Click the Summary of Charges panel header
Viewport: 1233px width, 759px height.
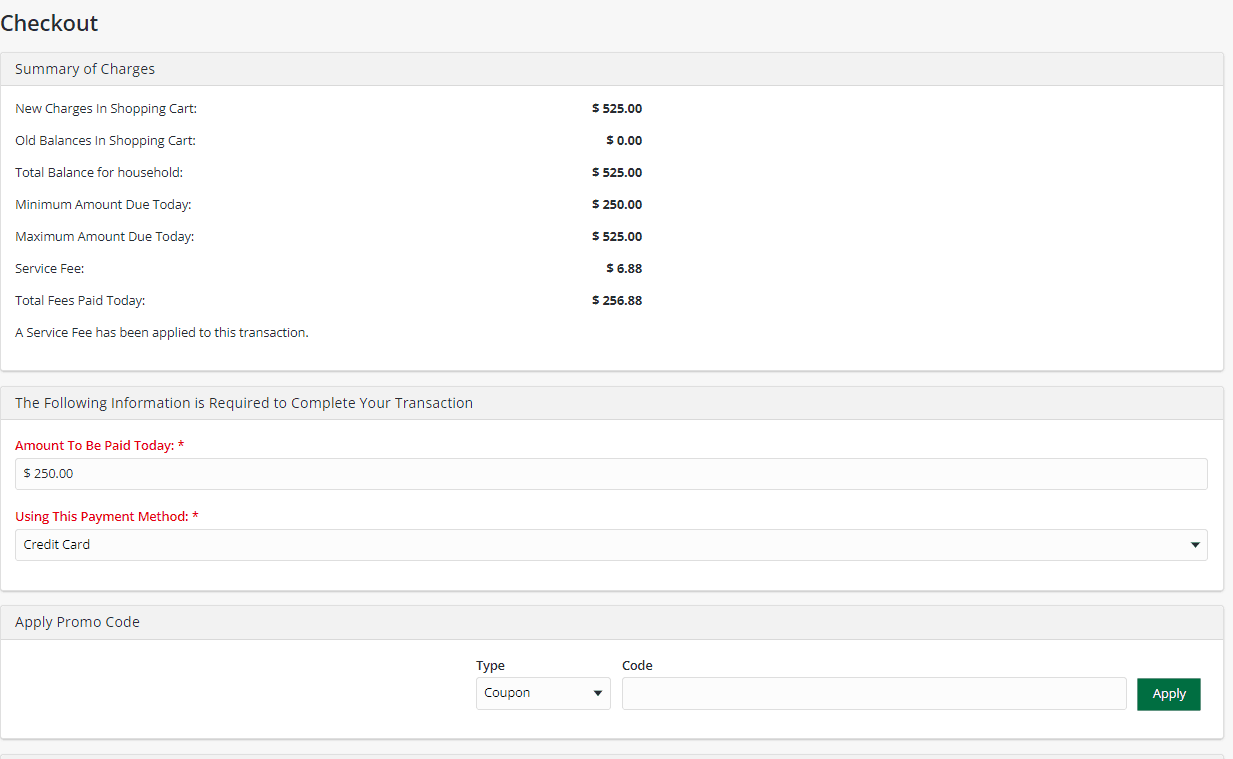pos(85,69)
